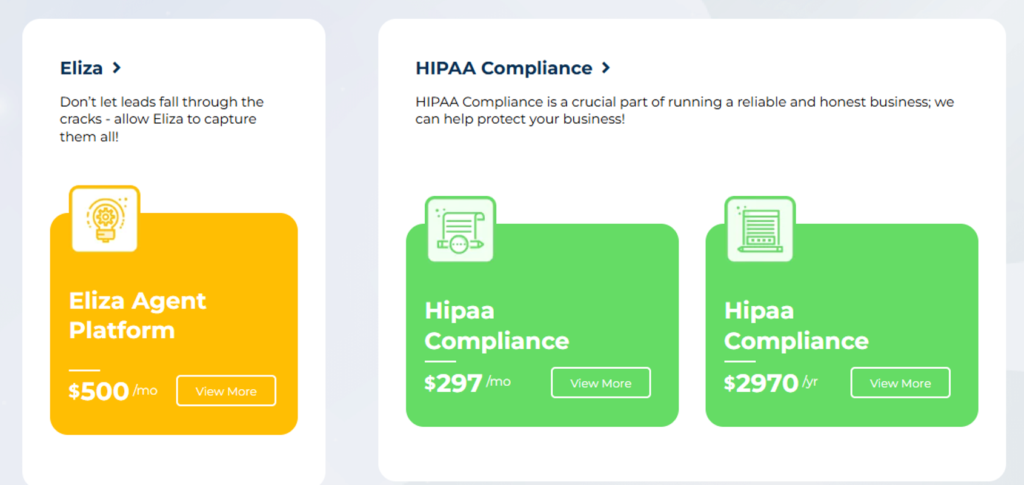Click the chevron beside HIPAA Compliance heading
1024x485 pixels.
605,67
